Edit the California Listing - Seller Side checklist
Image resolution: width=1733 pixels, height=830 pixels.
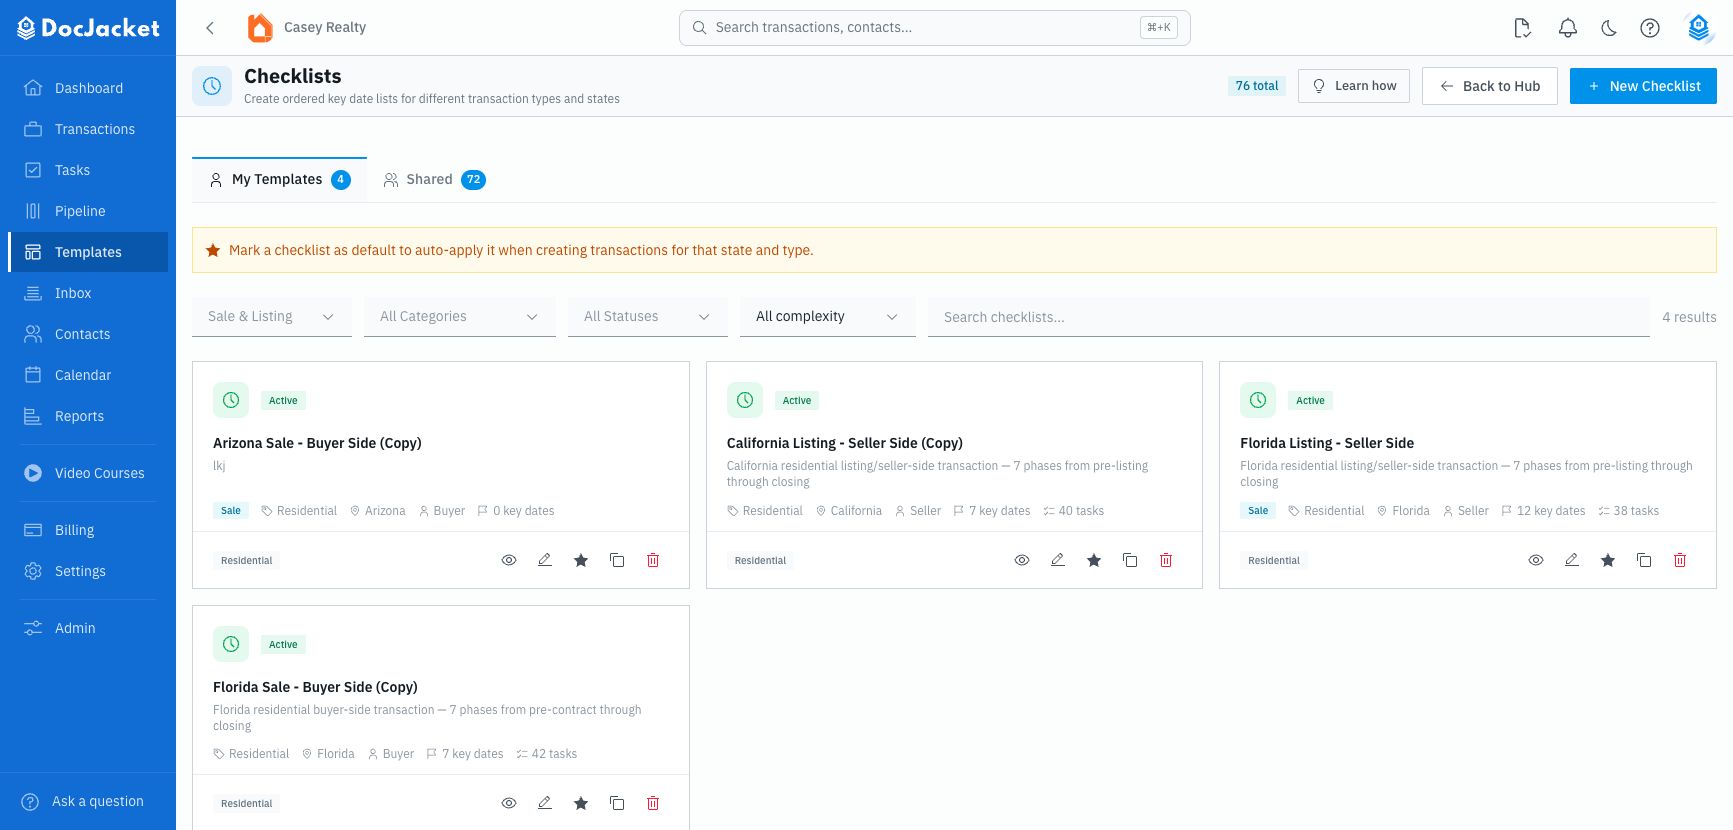1058,560
